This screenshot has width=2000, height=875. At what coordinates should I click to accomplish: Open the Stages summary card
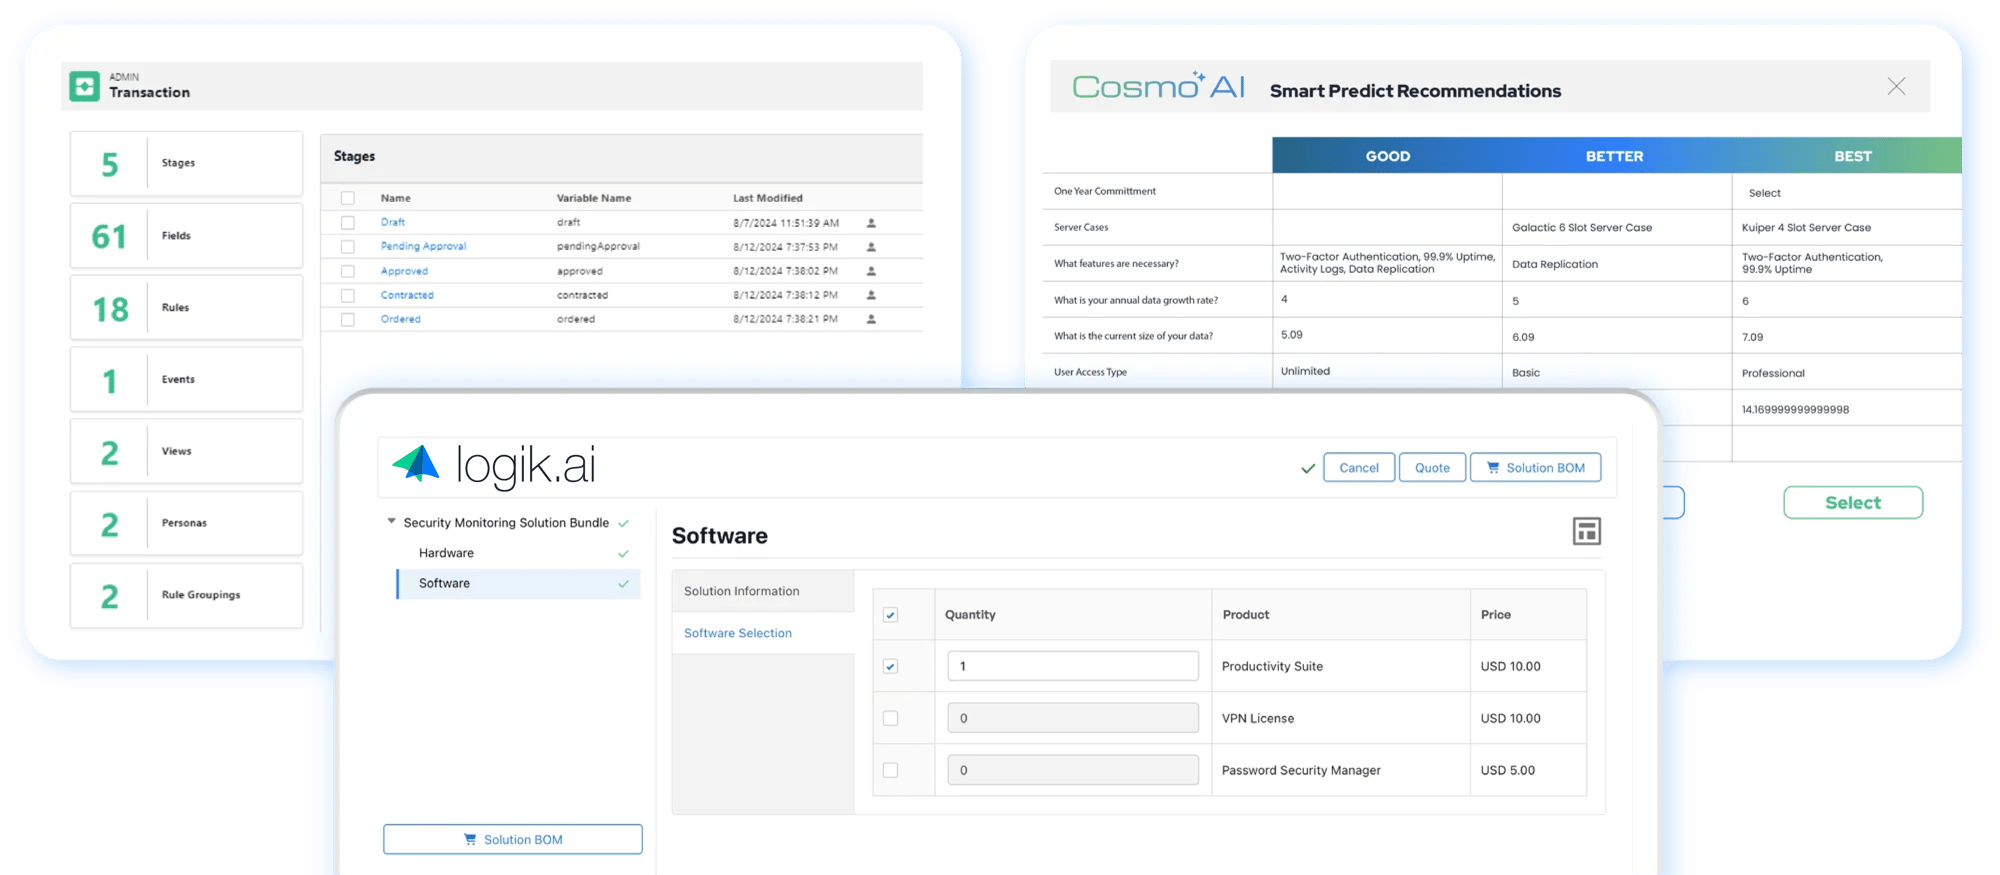click(186, 163)
